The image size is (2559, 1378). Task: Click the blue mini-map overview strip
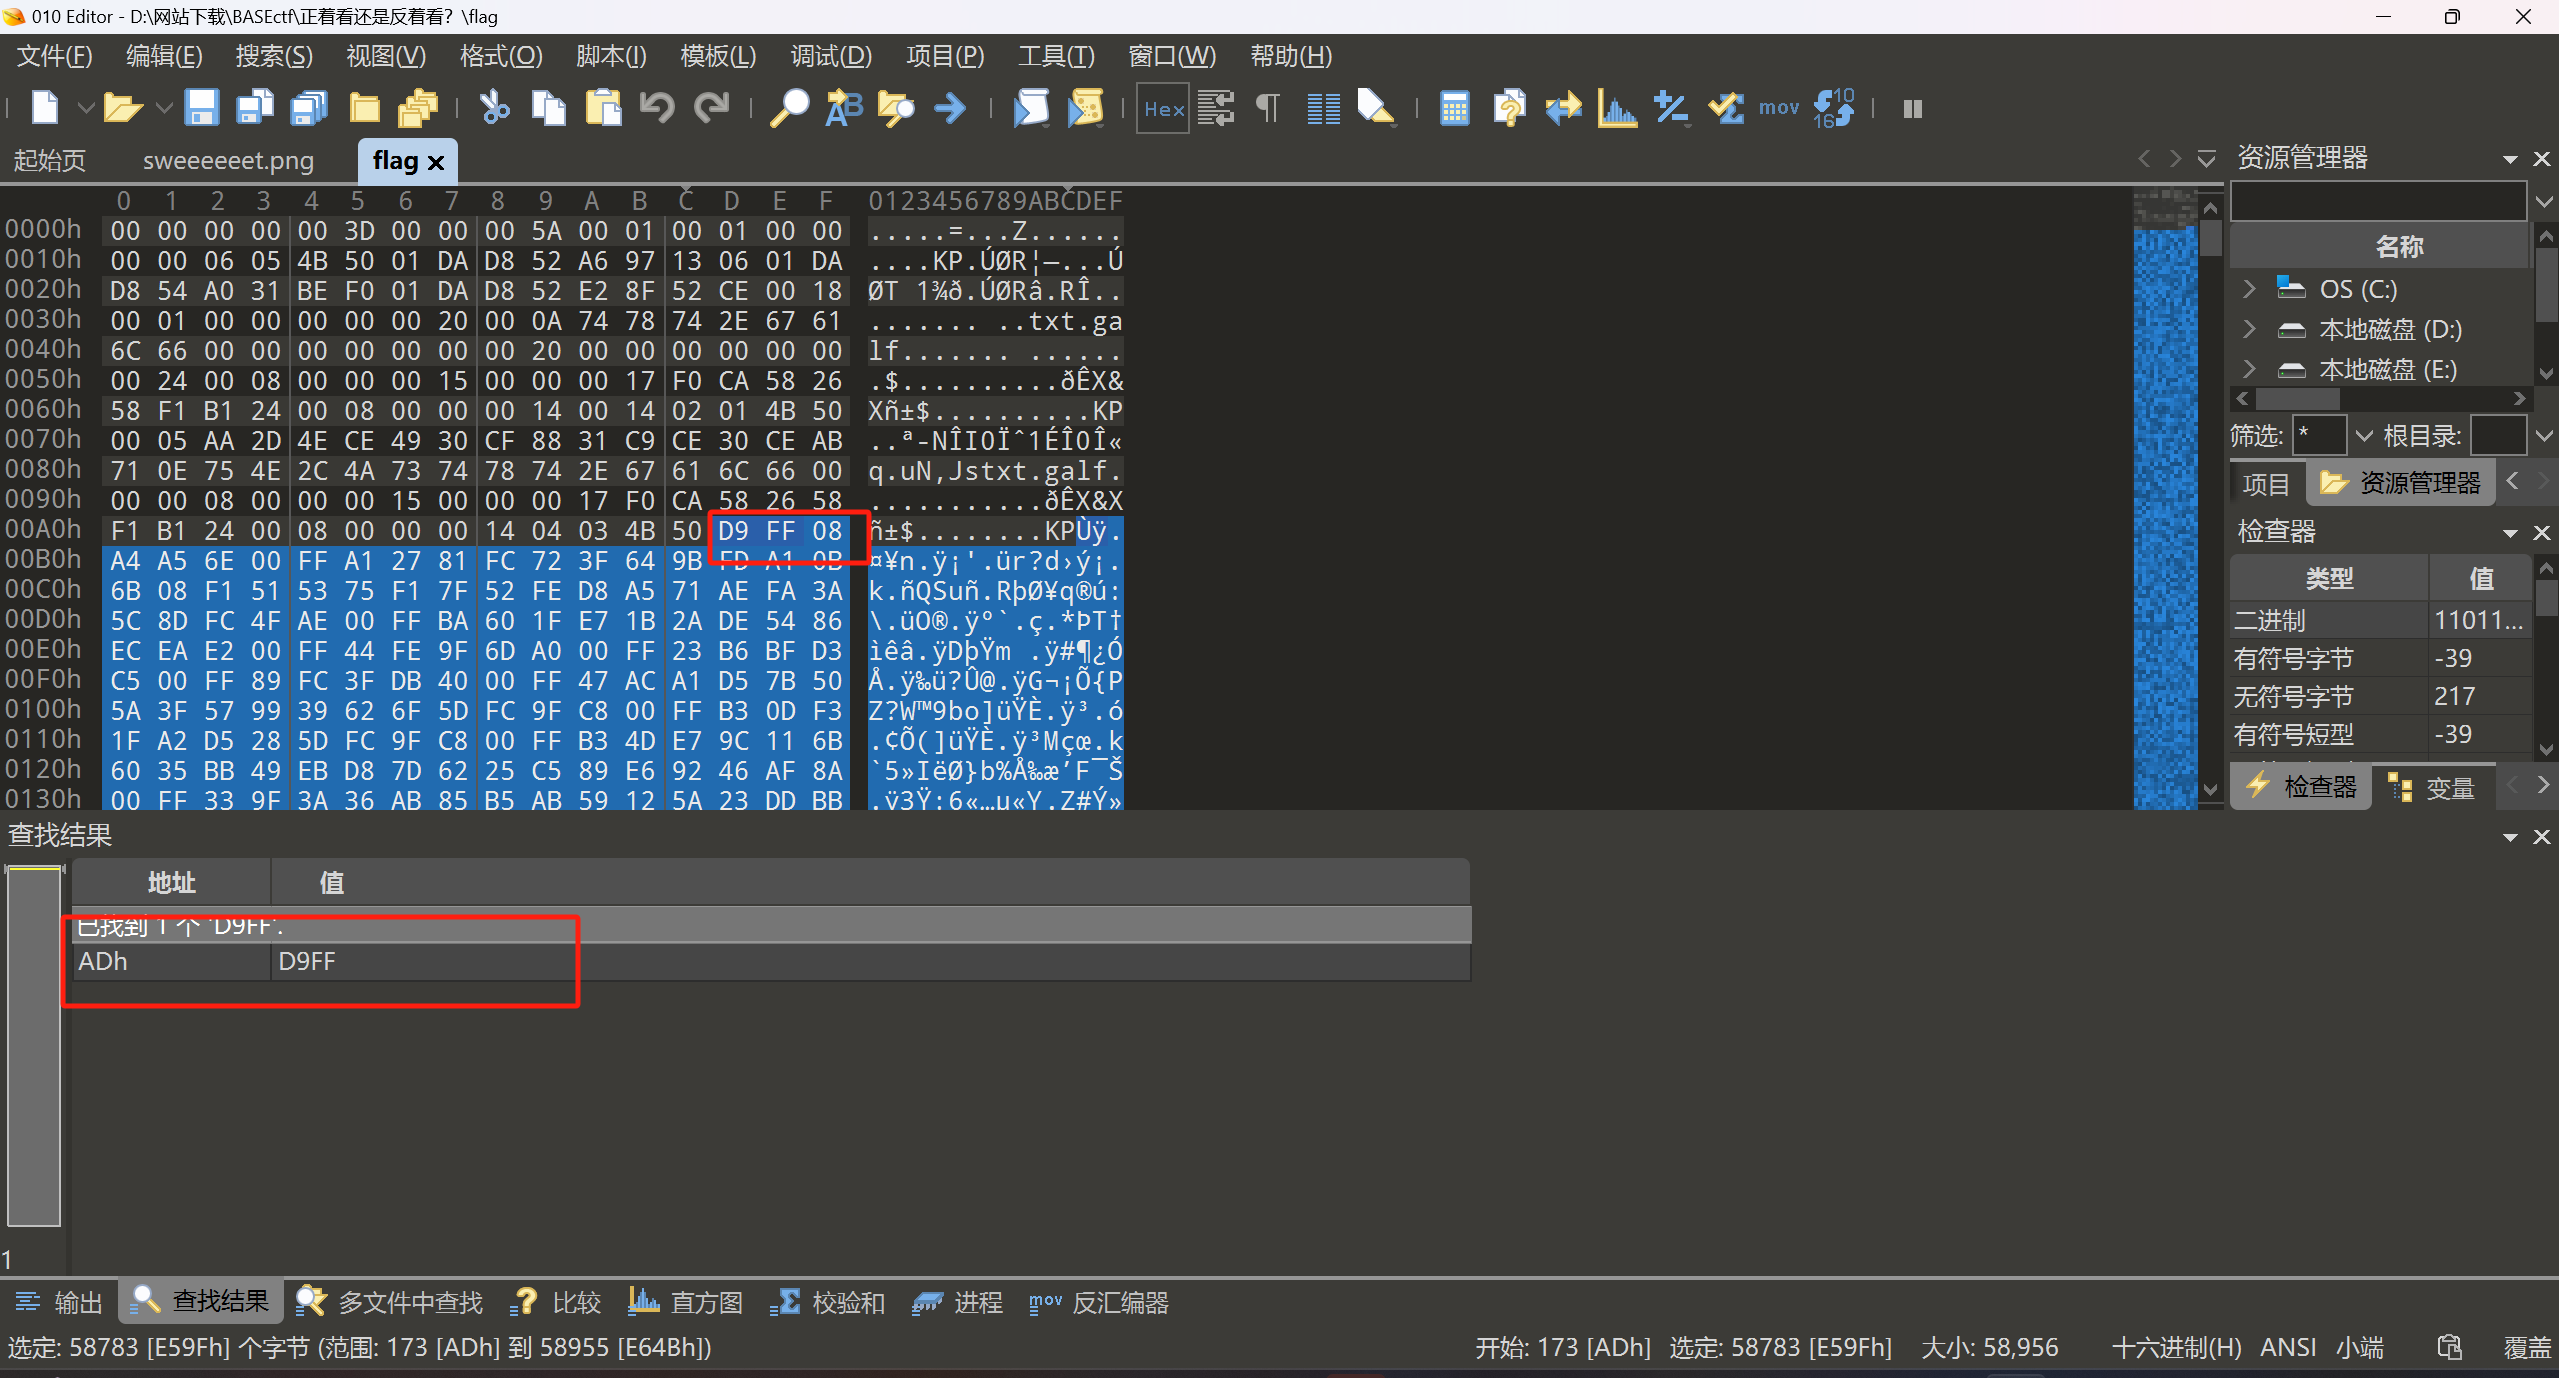click(2163, 500)
